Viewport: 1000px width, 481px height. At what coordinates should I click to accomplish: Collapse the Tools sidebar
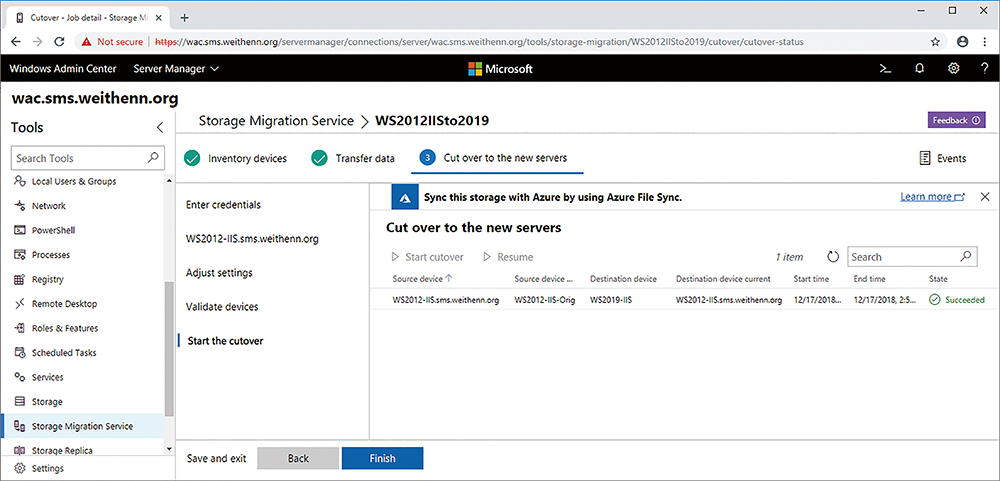[160, 128]
